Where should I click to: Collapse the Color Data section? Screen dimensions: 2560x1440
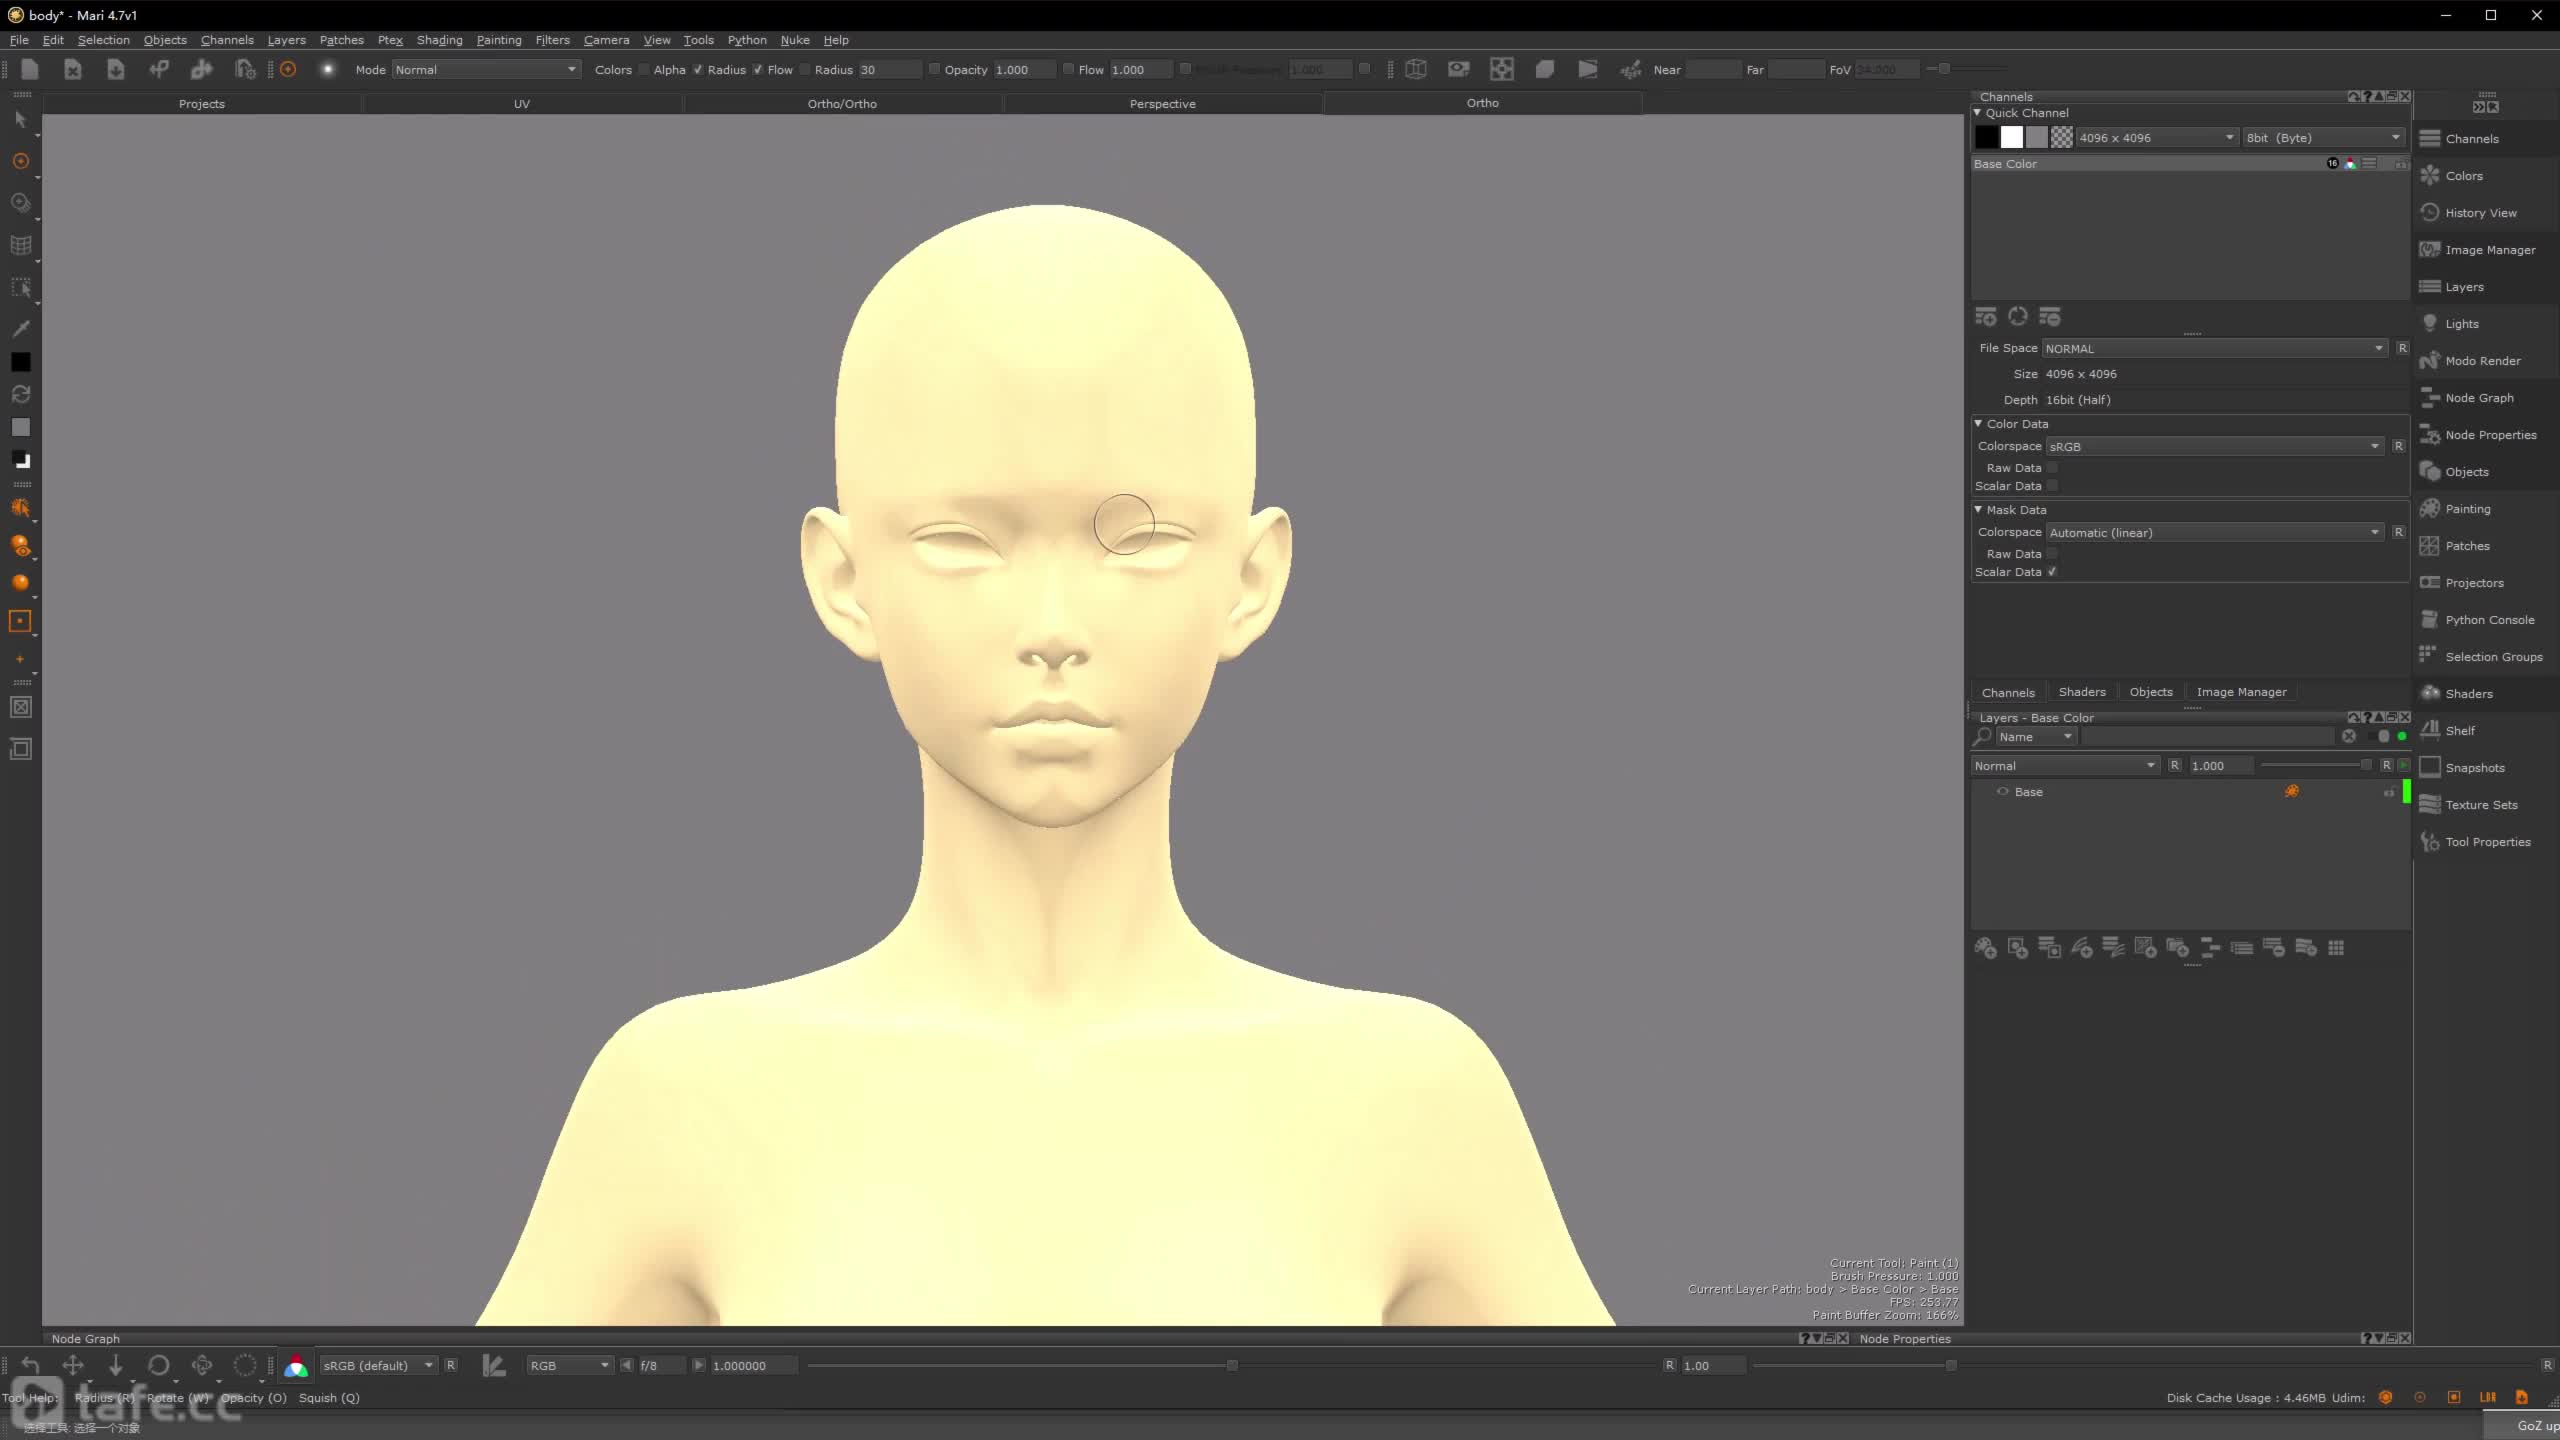[x=1978, y=424]
